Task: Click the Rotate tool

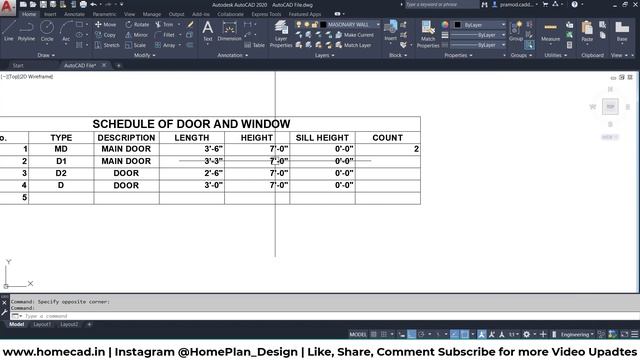Action: point(137,24)
